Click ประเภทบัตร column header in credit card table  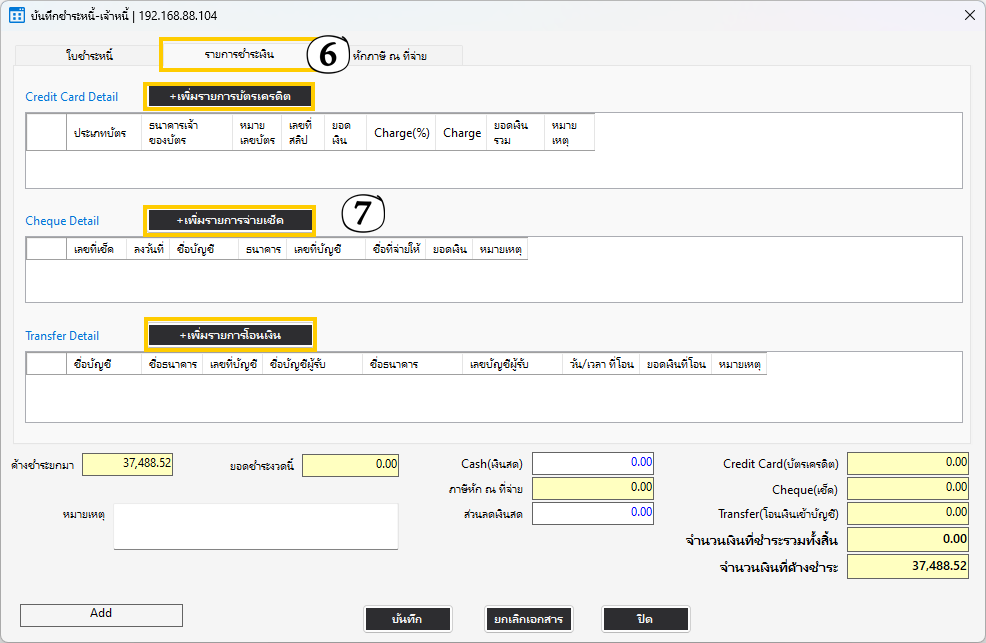coord(100,133)
